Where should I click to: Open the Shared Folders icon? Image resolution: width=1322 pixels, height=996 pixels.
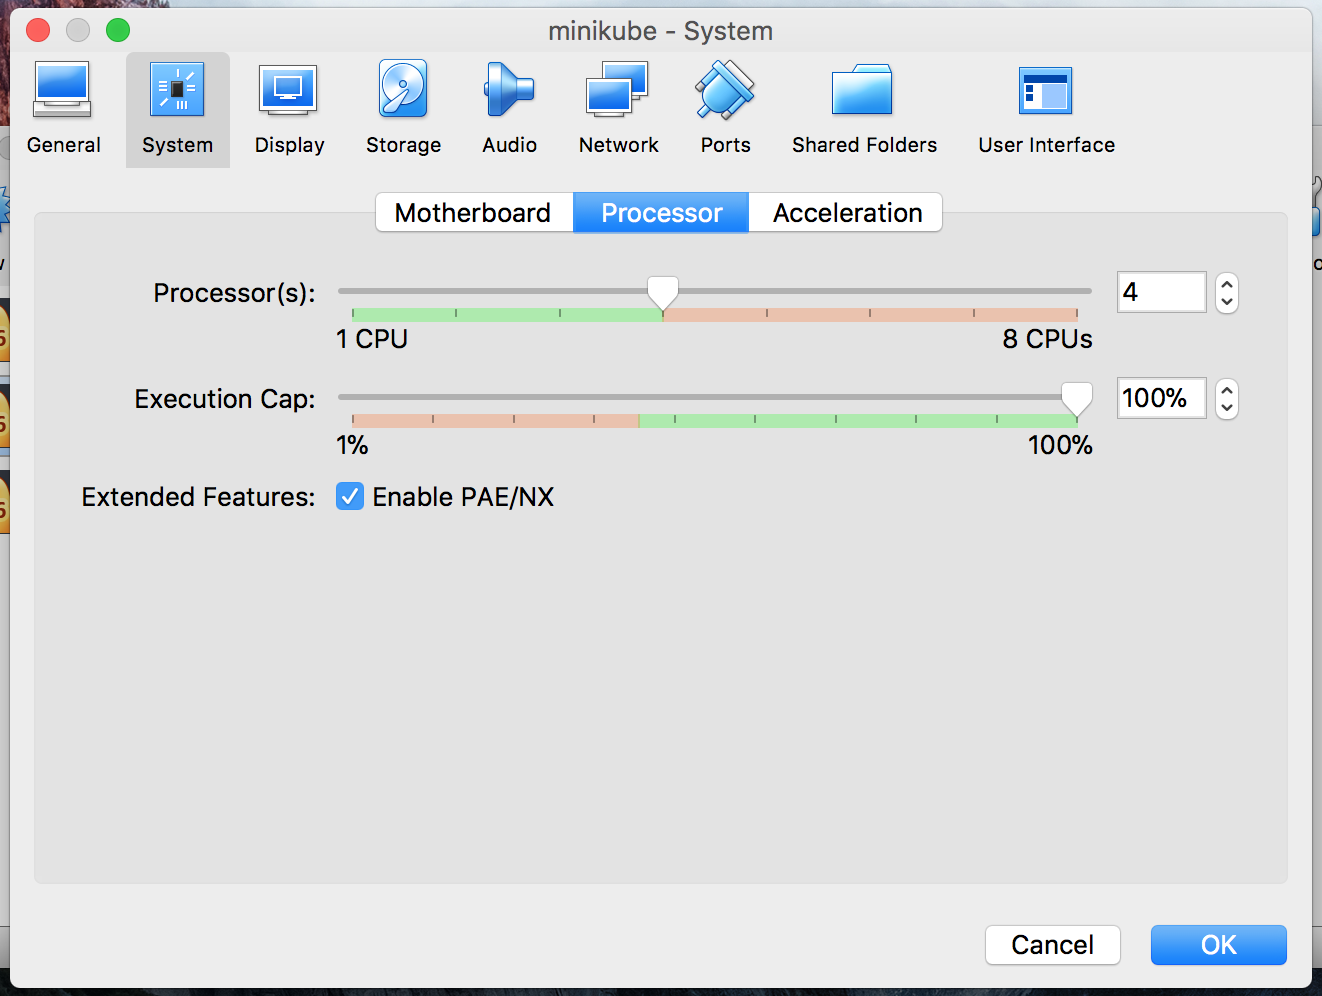[863, 92]
